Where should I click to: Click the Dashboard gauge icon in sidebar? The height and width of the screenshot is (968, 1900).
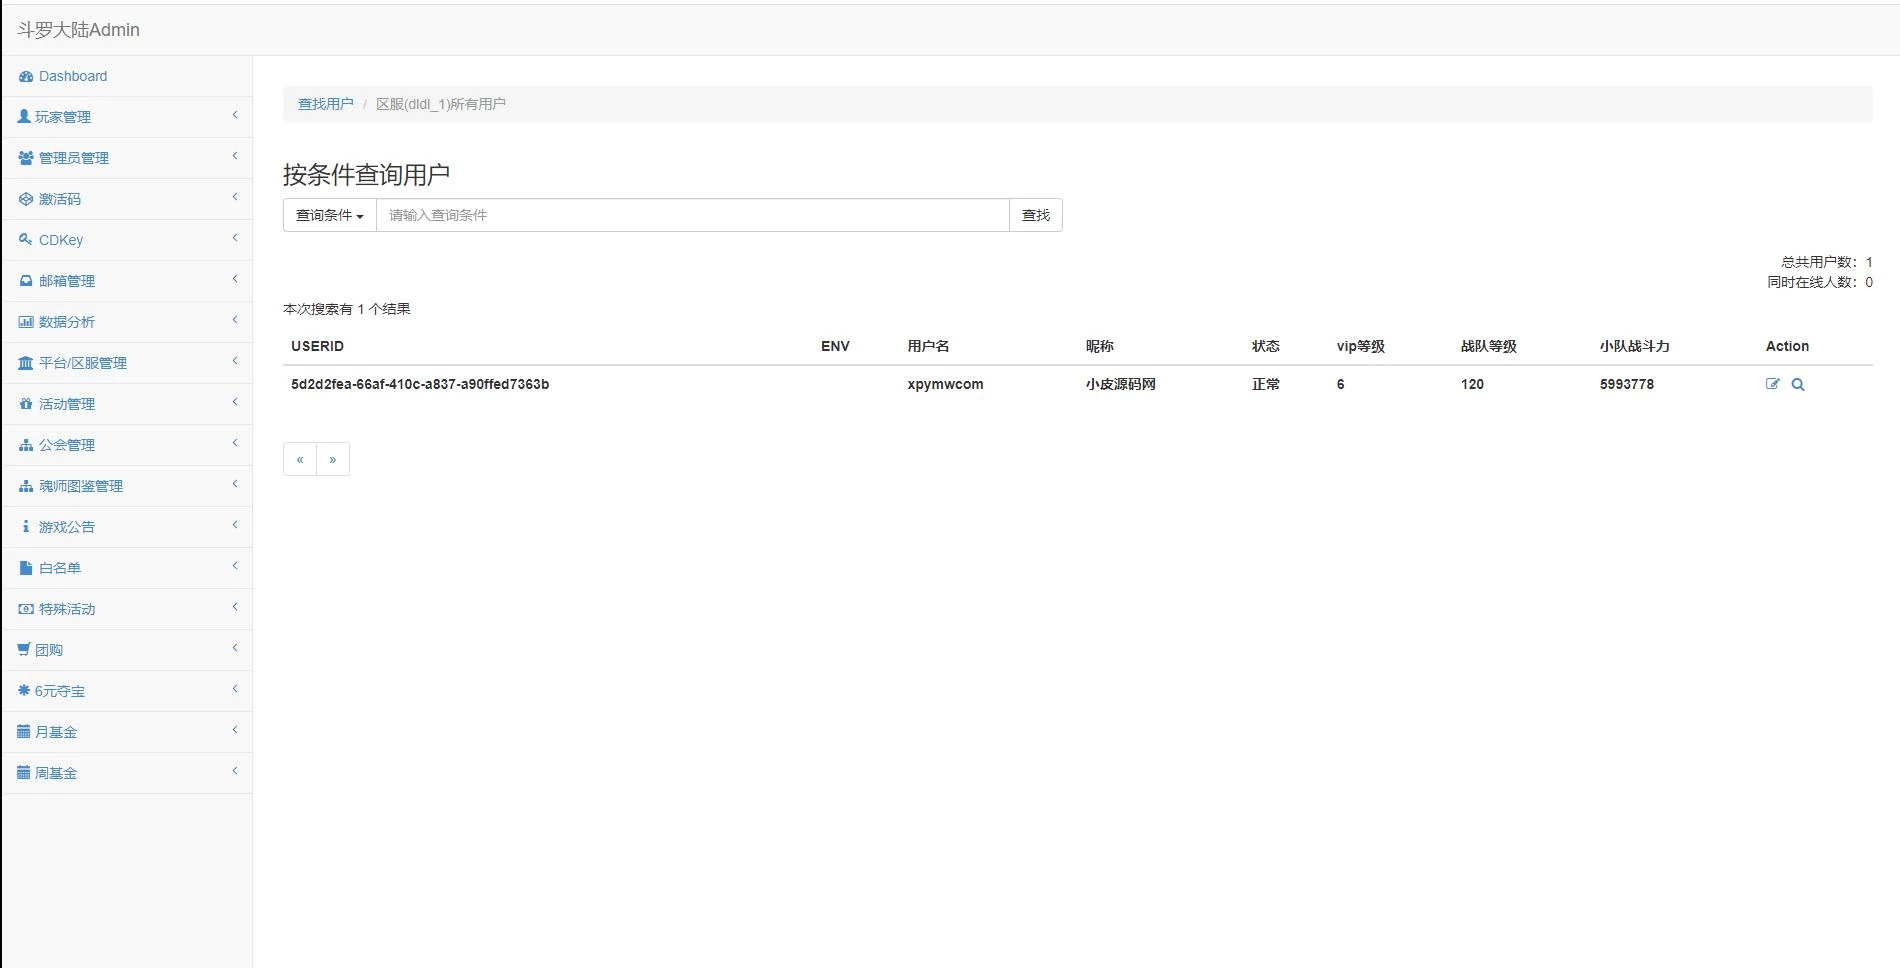click(26, 77)
